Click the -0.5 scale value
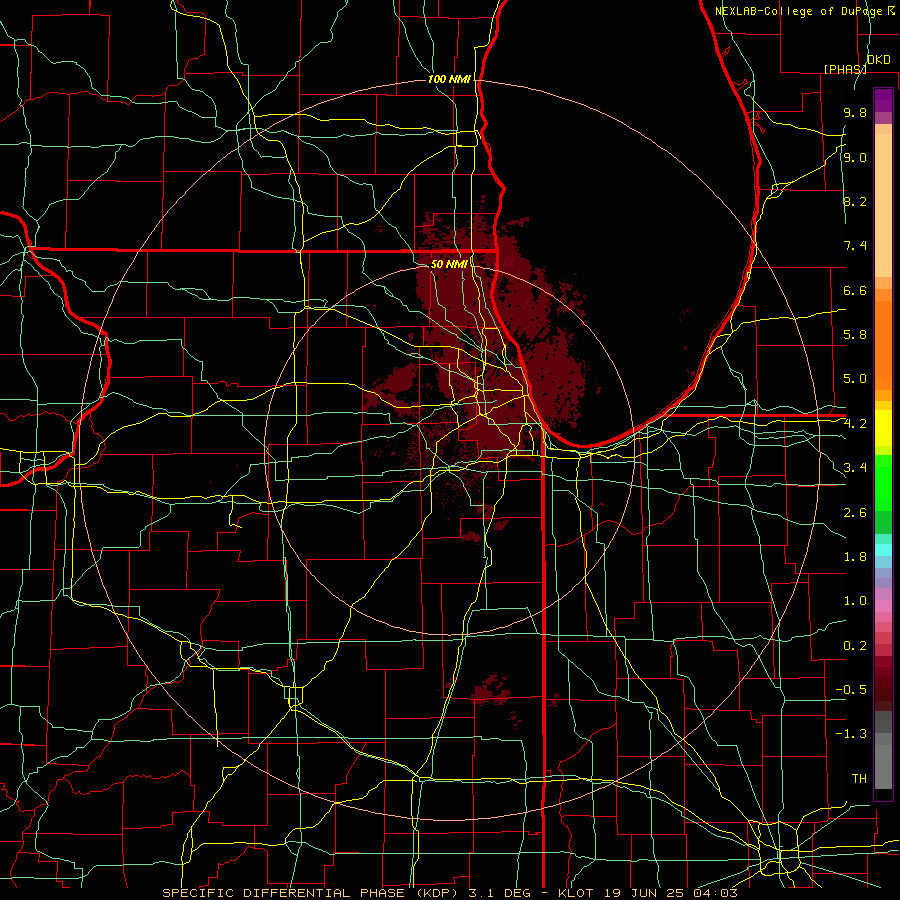Screen dimensions: 900x900 coord(851,690)
